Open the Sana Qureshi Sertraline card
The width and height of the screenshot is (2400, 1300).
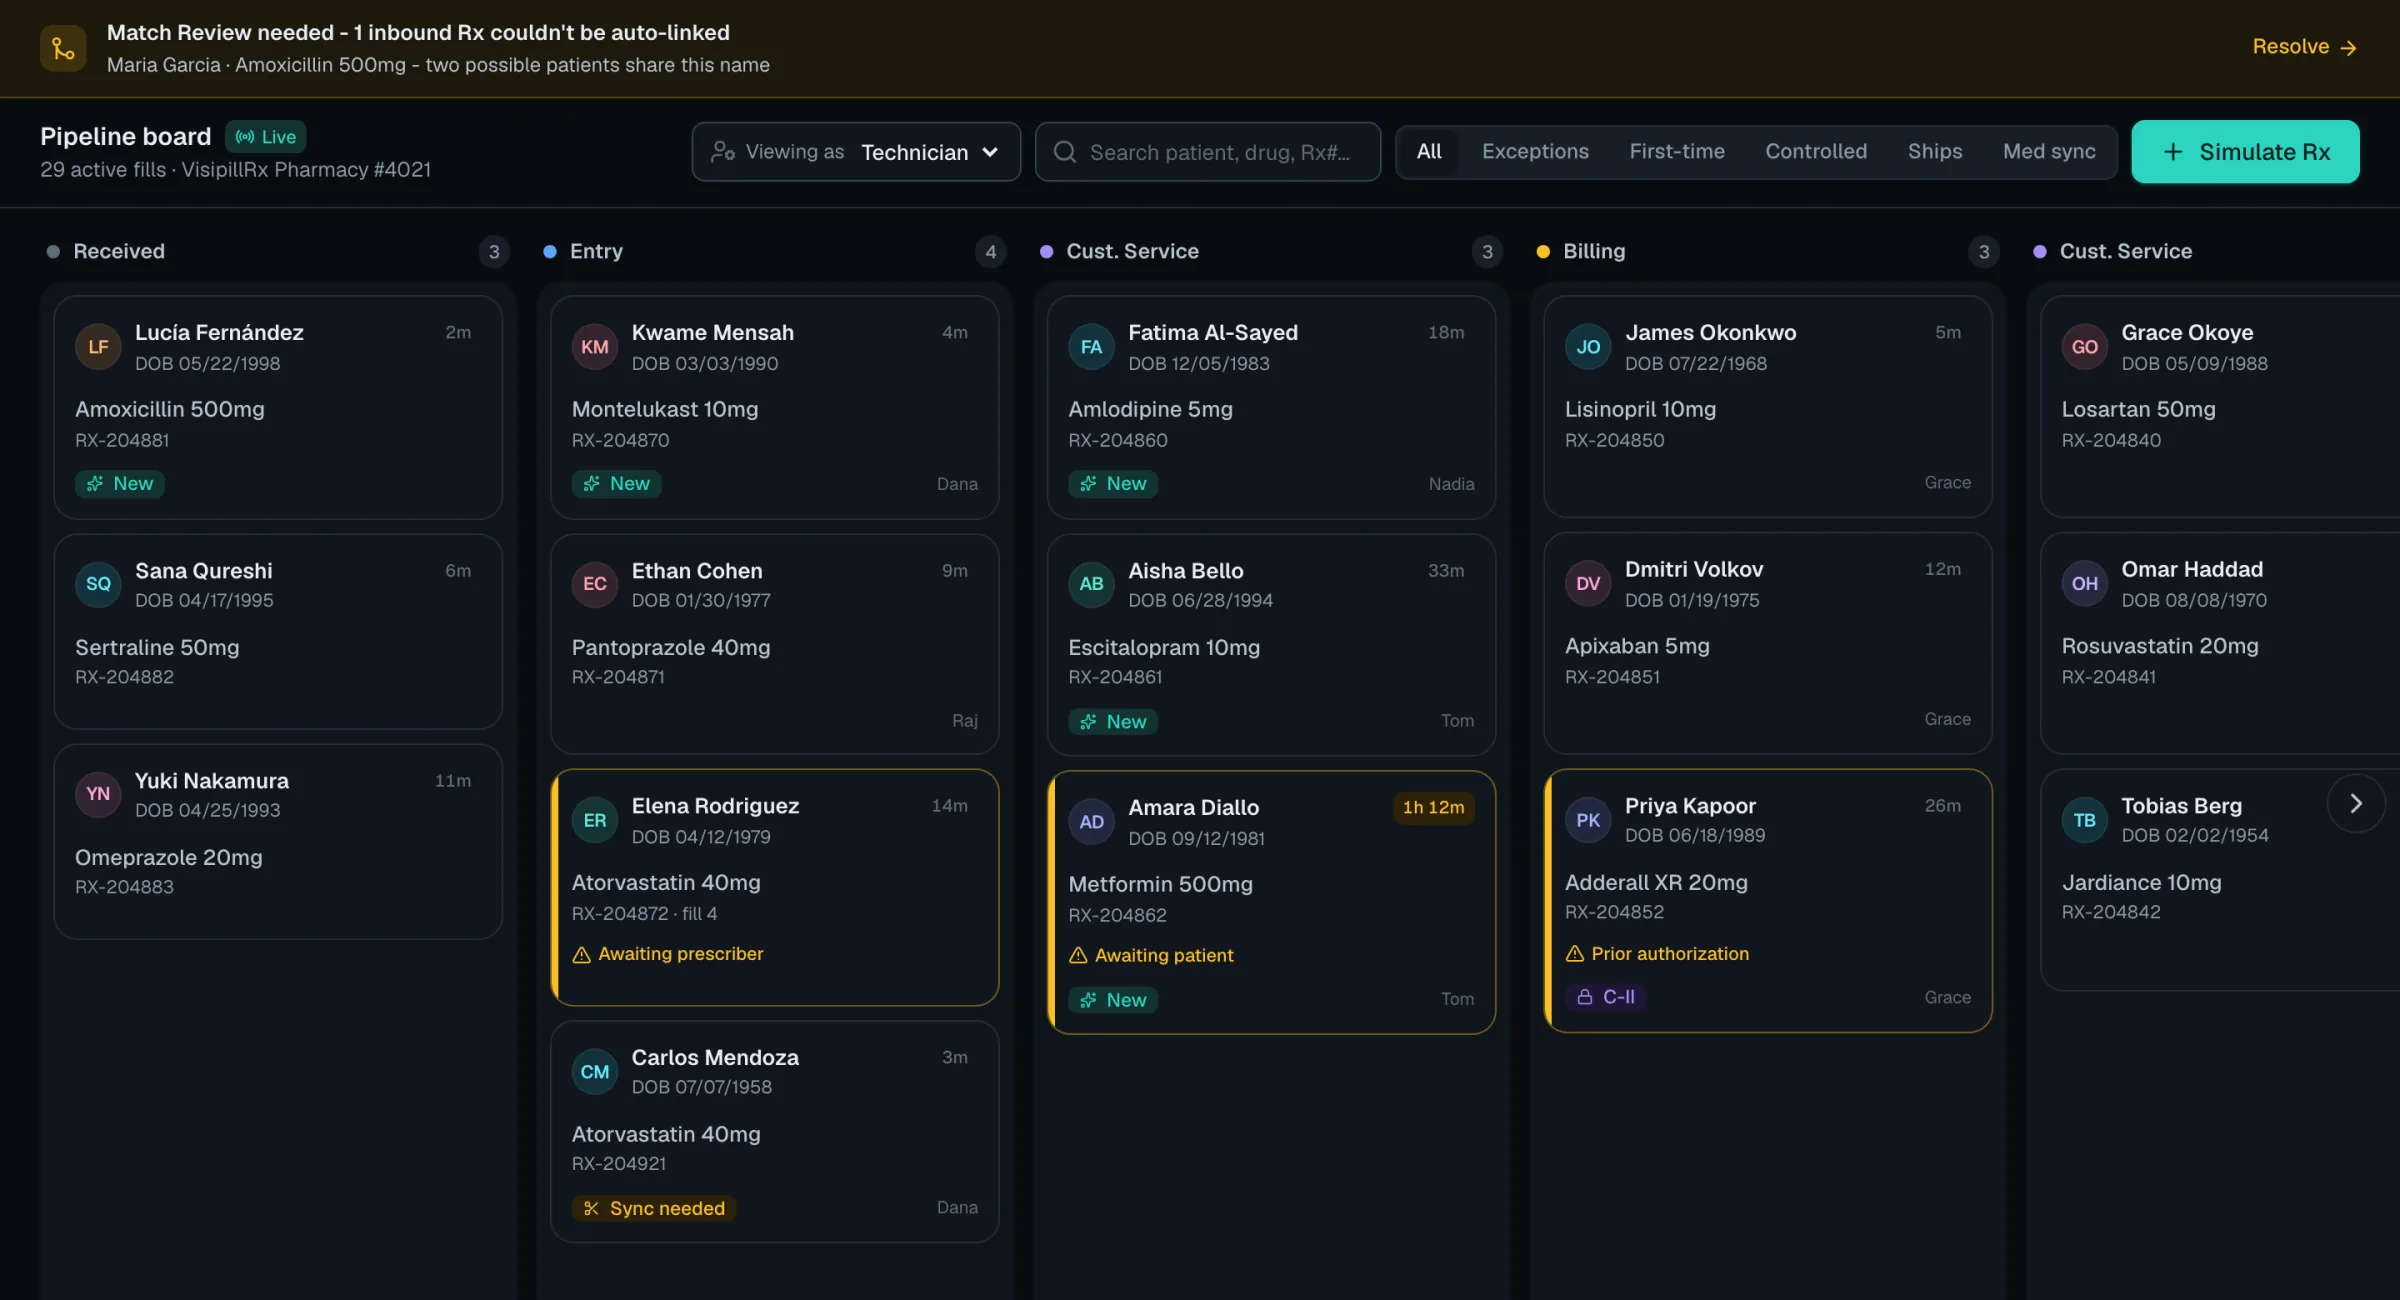pos(278,631)
